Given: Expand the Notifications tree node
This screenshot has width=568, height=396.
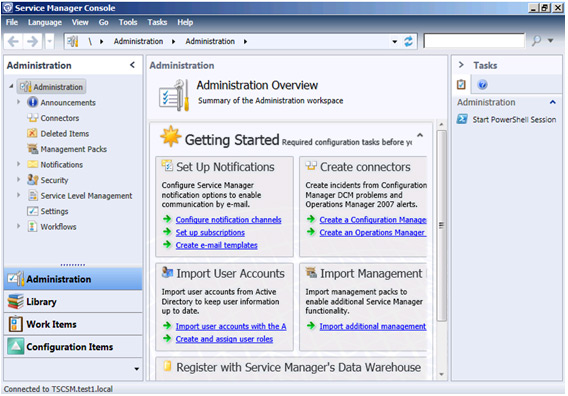Looking at the screenshot, I should pos(18,164).
